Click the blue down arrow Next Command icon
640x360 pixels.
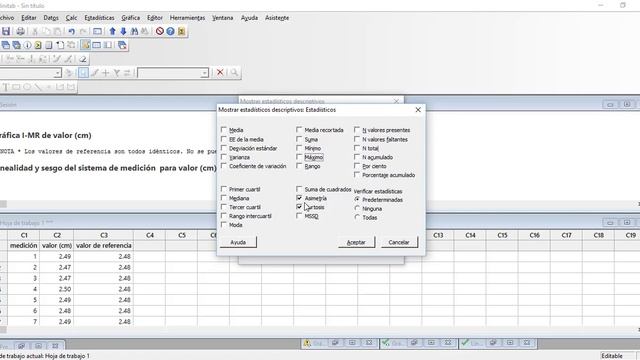[123, 31]
